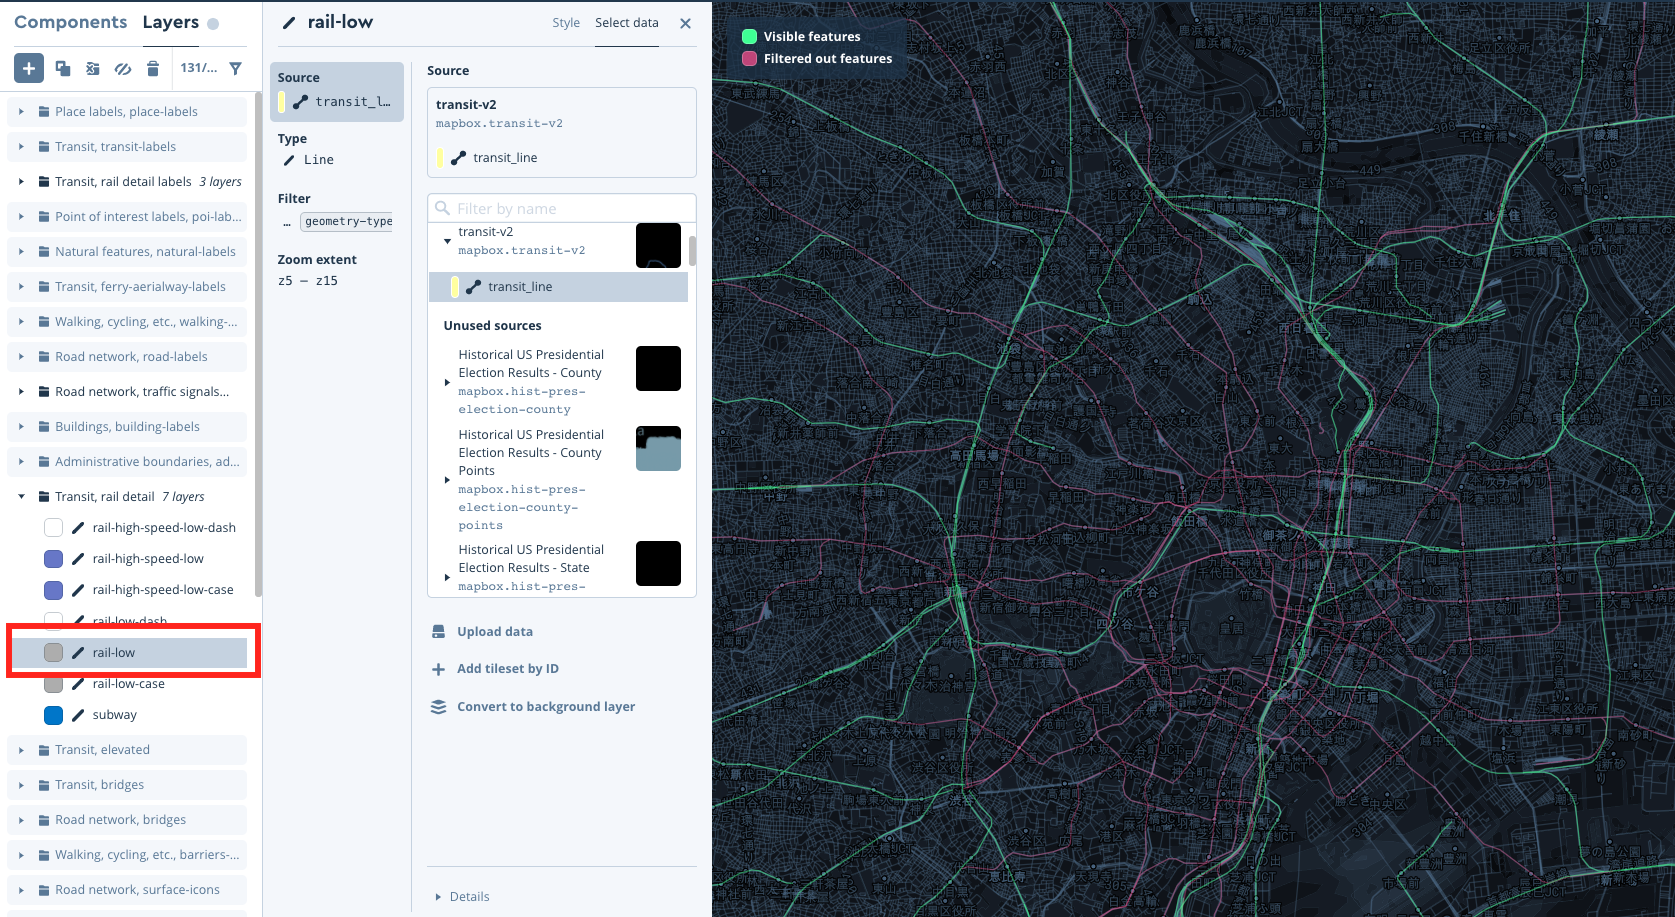Close the rail-low panel
The image size is (1675, 917).
(x=686, y=23)
